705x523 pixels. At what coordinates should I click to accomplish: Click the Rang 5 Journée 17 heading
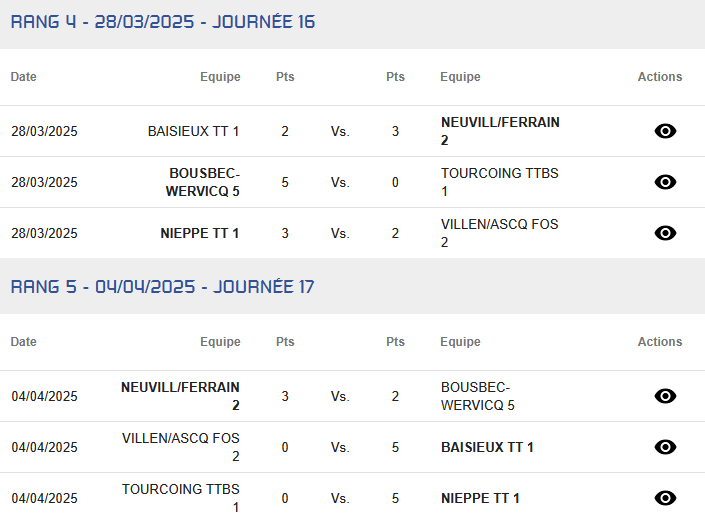coord(163,286)
